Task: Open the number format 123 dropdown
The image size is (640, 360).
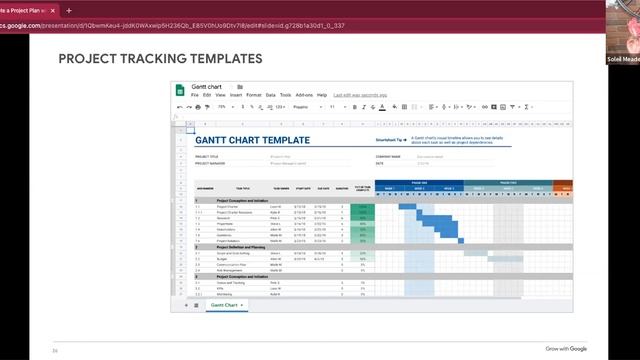Action: click(x=280, y=107)
